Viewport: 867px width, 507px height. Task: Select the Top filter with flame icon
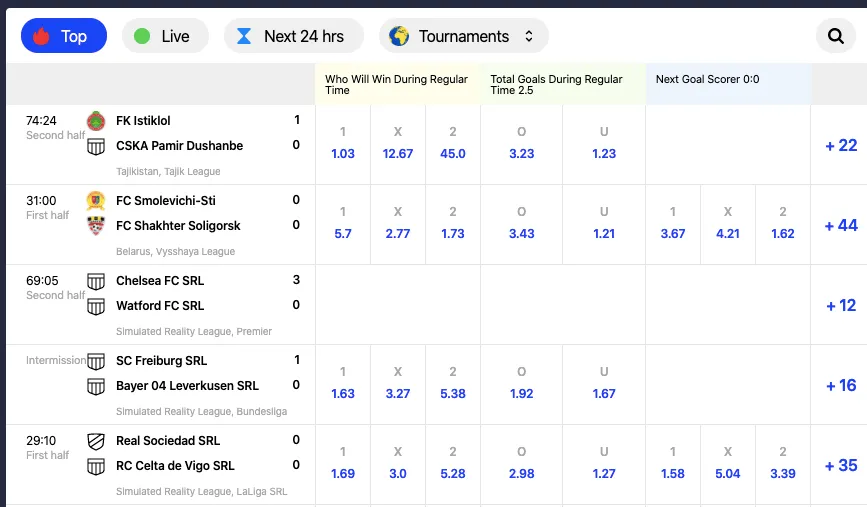tap(64, 36)
